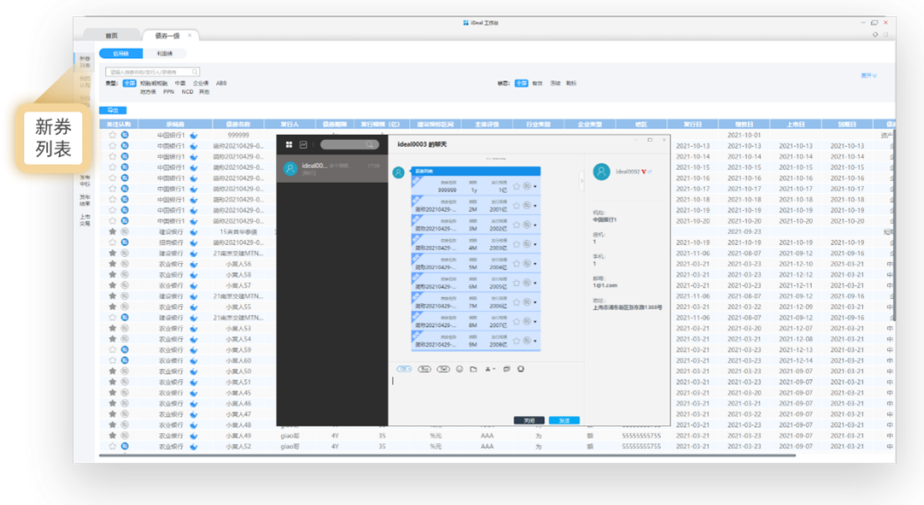The width and height of the screenshot is (924, 505).
Task: Open dropdown arrow on the 1y chat card
Action: pyautogui.click(x=535, y=187)
